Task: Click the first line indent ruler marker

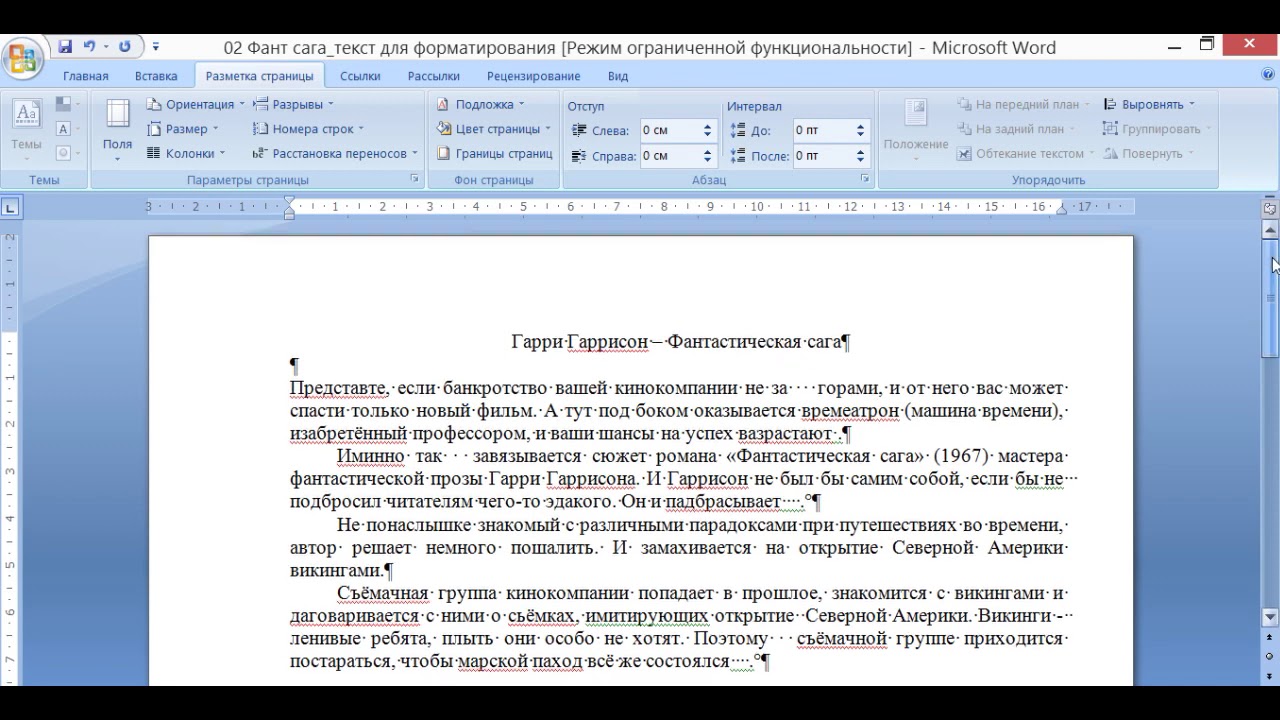Action: 290,202
